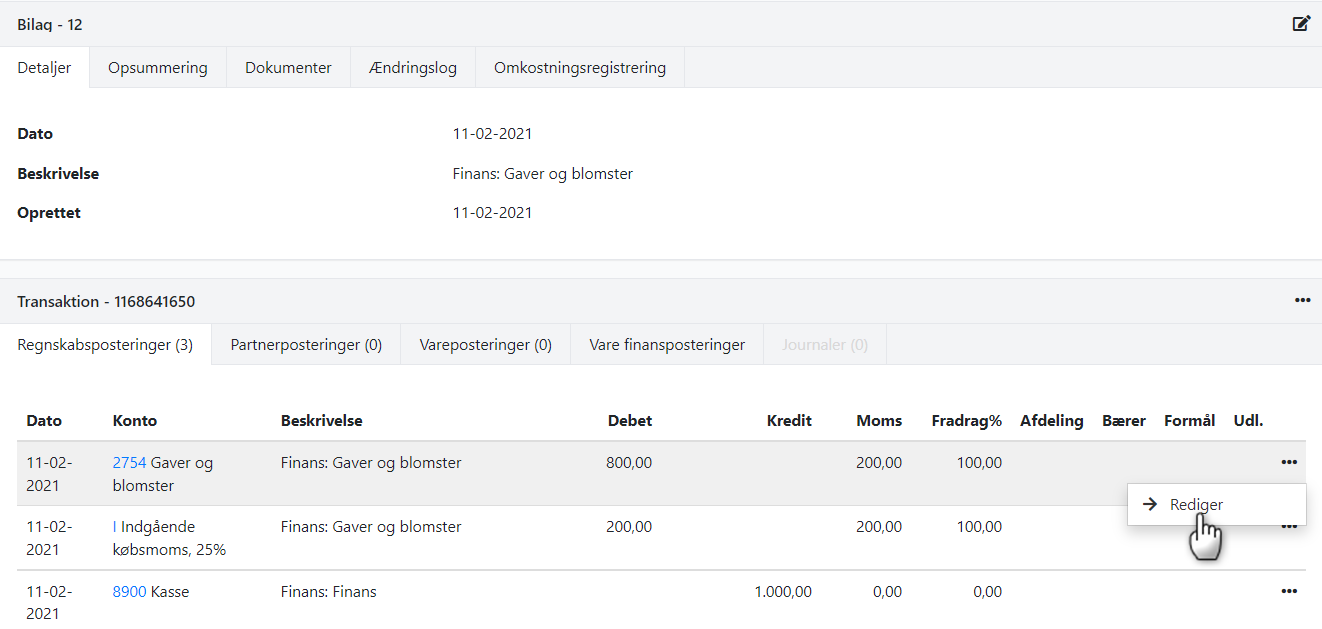Click the edit icon for Bilag 12

coord(1301,24)
